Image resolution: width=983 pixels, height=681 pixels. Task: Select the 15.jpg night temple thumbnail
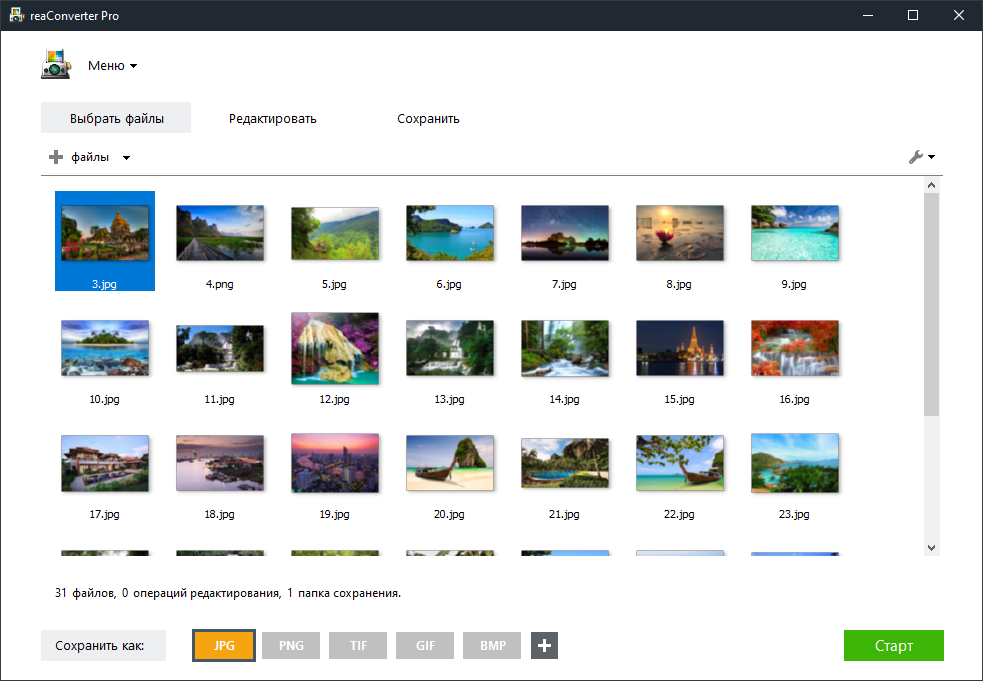[679, 348]
